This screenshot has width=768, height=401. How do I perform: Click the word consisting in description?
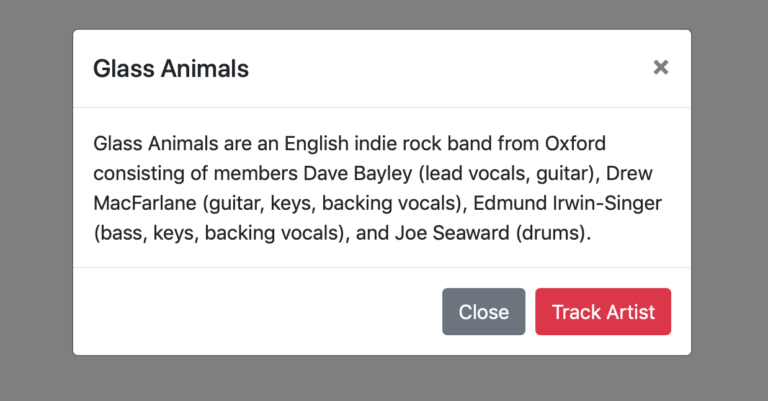[139, 174]
